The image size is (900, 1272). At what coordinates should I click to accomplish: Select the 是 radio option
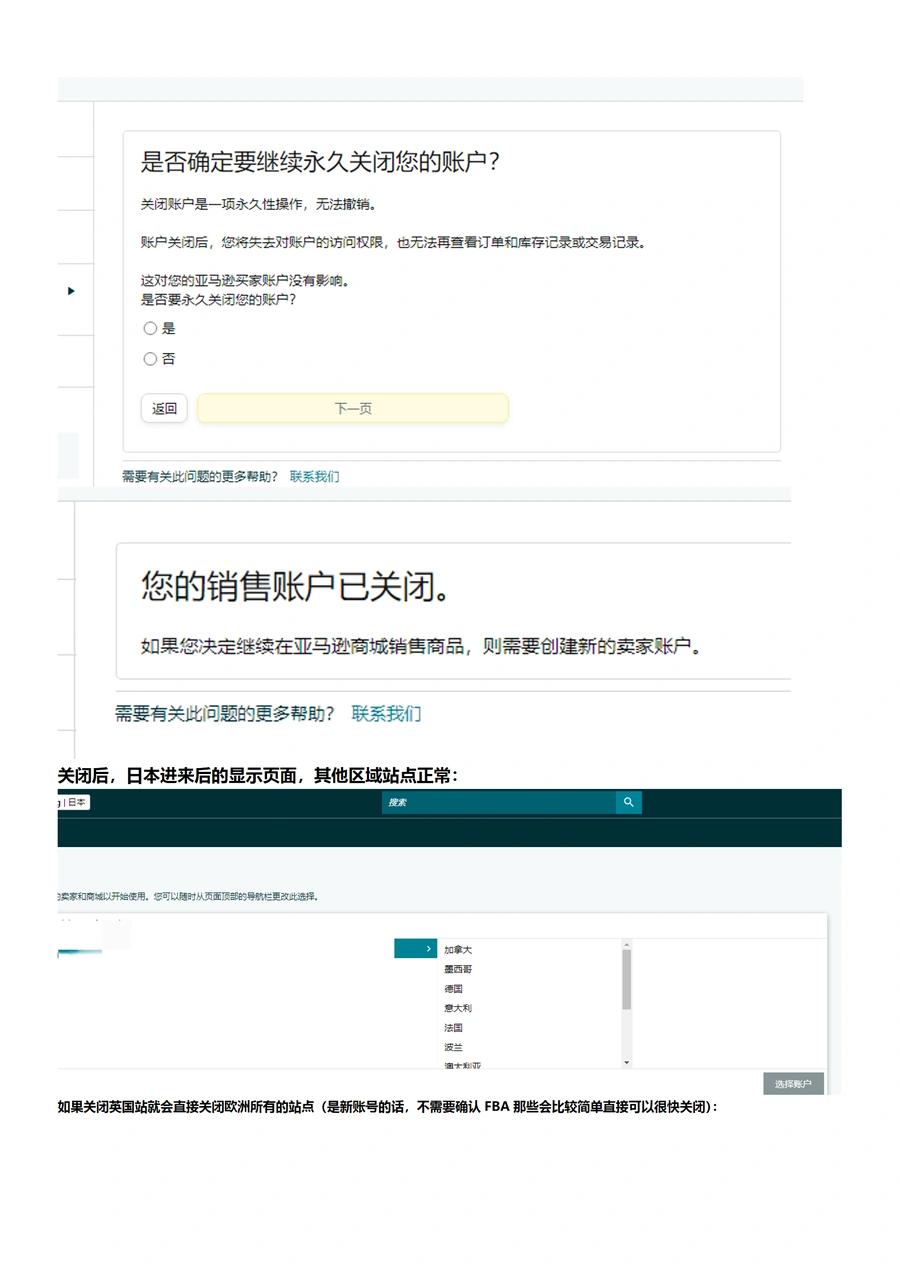[150, 328]
